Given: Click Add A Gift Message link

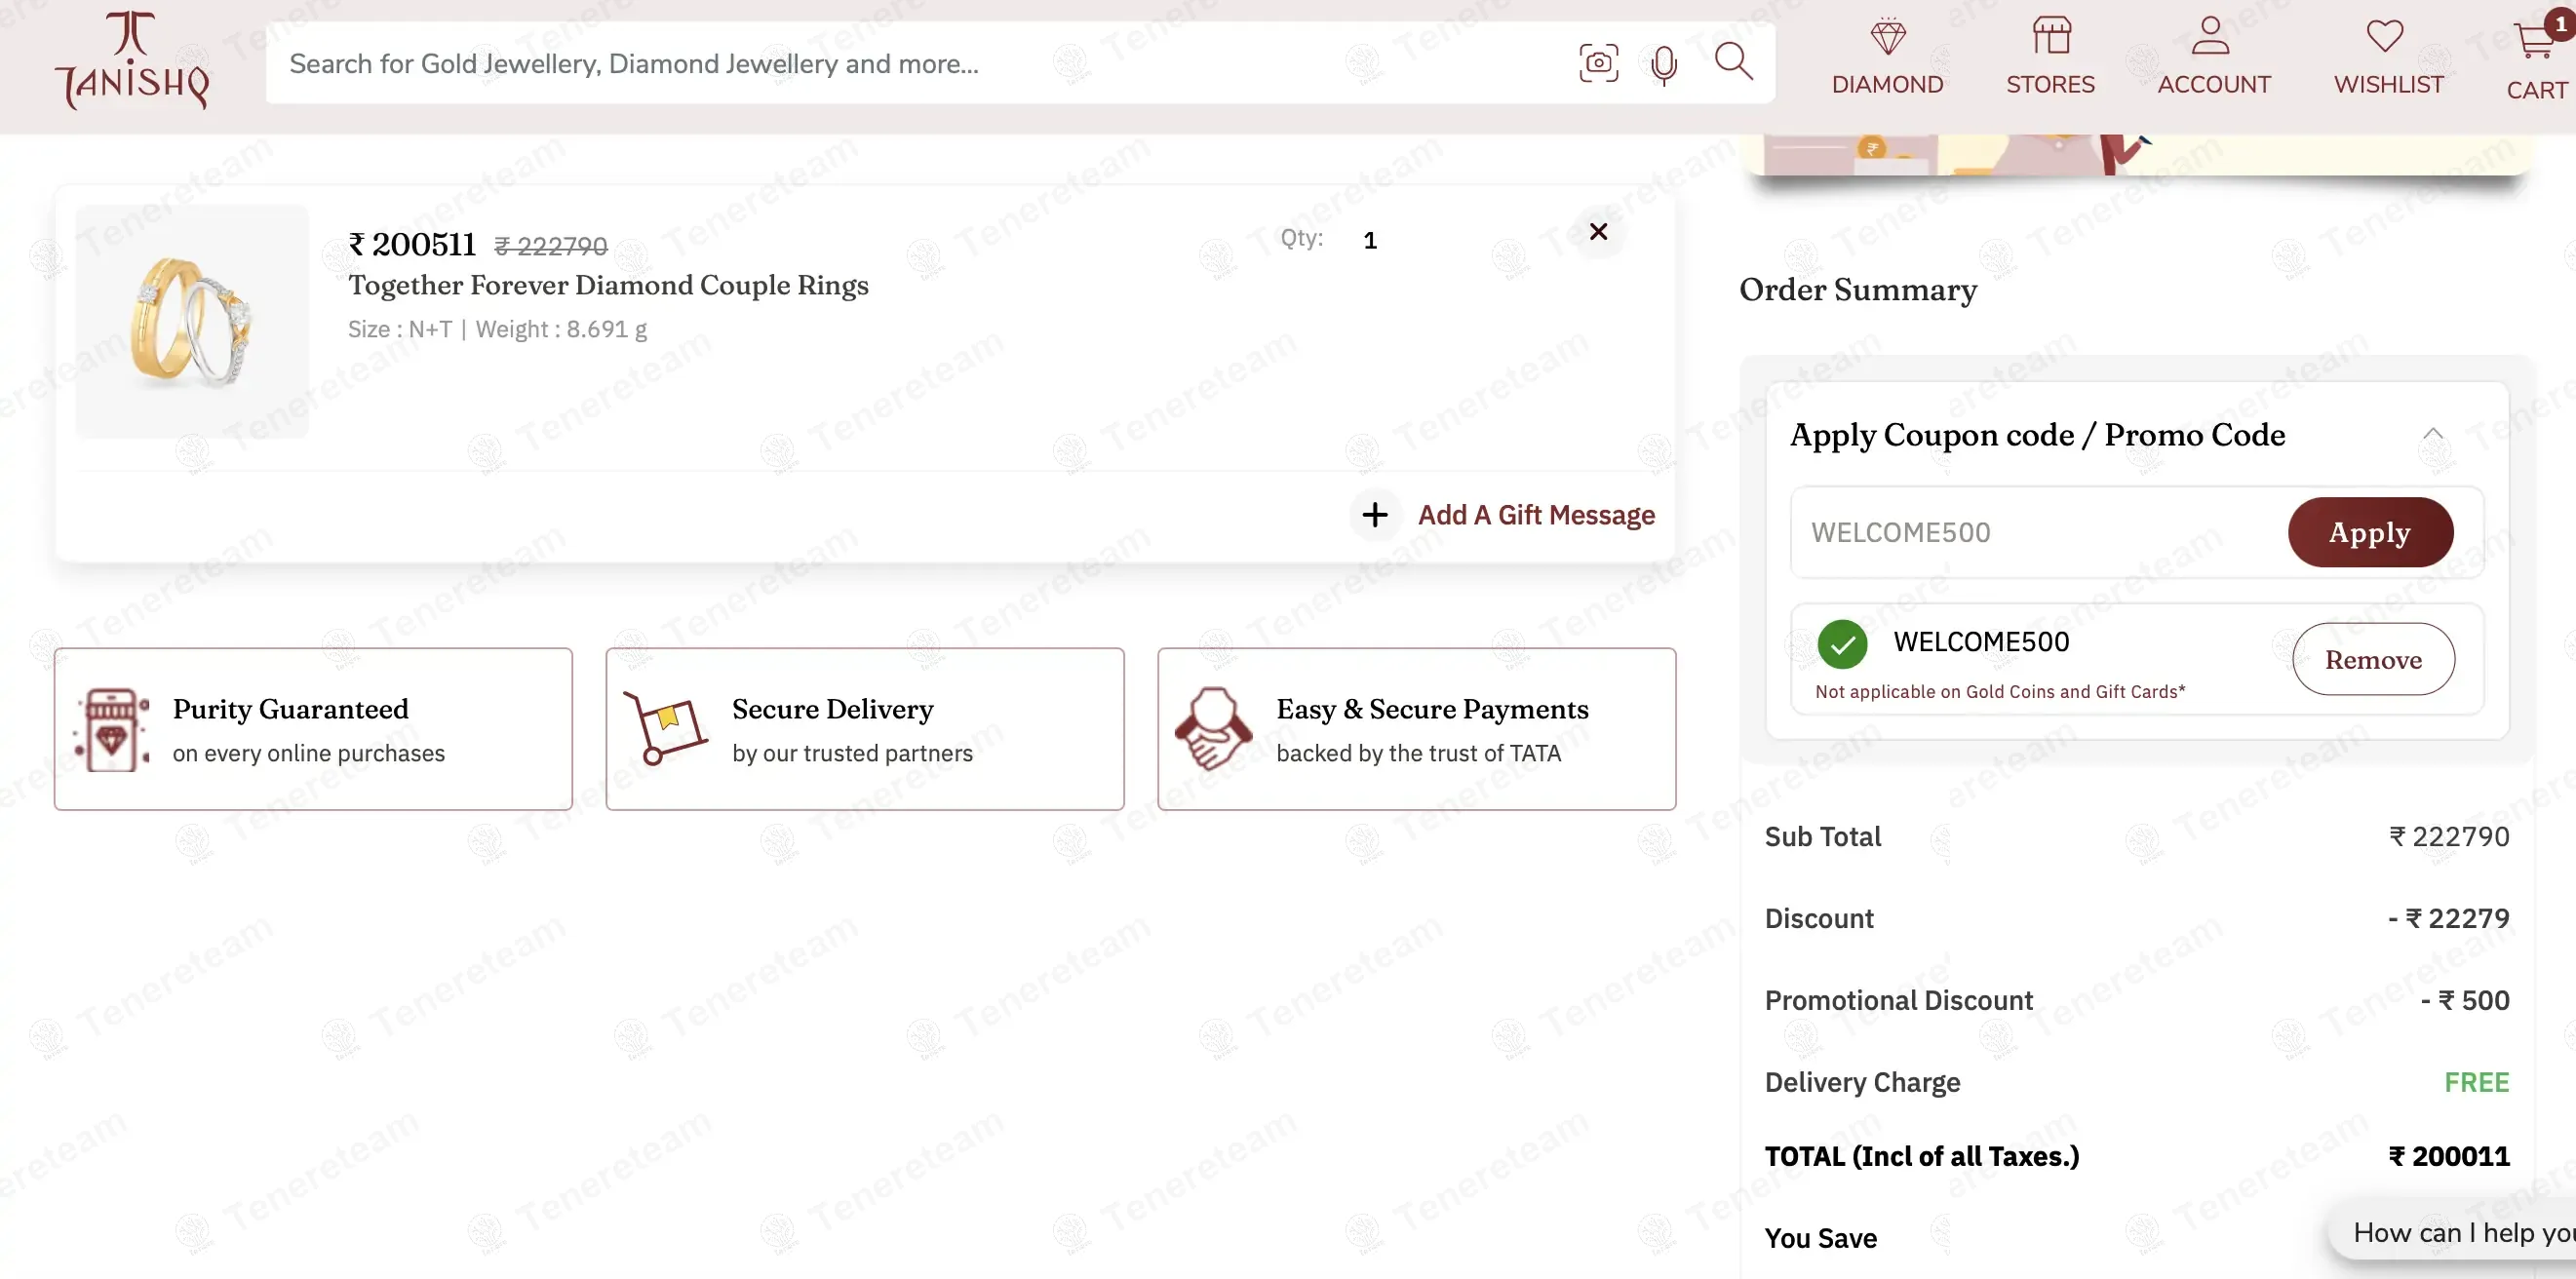Looking at the screenshot, I should [x=1536, y=515].
